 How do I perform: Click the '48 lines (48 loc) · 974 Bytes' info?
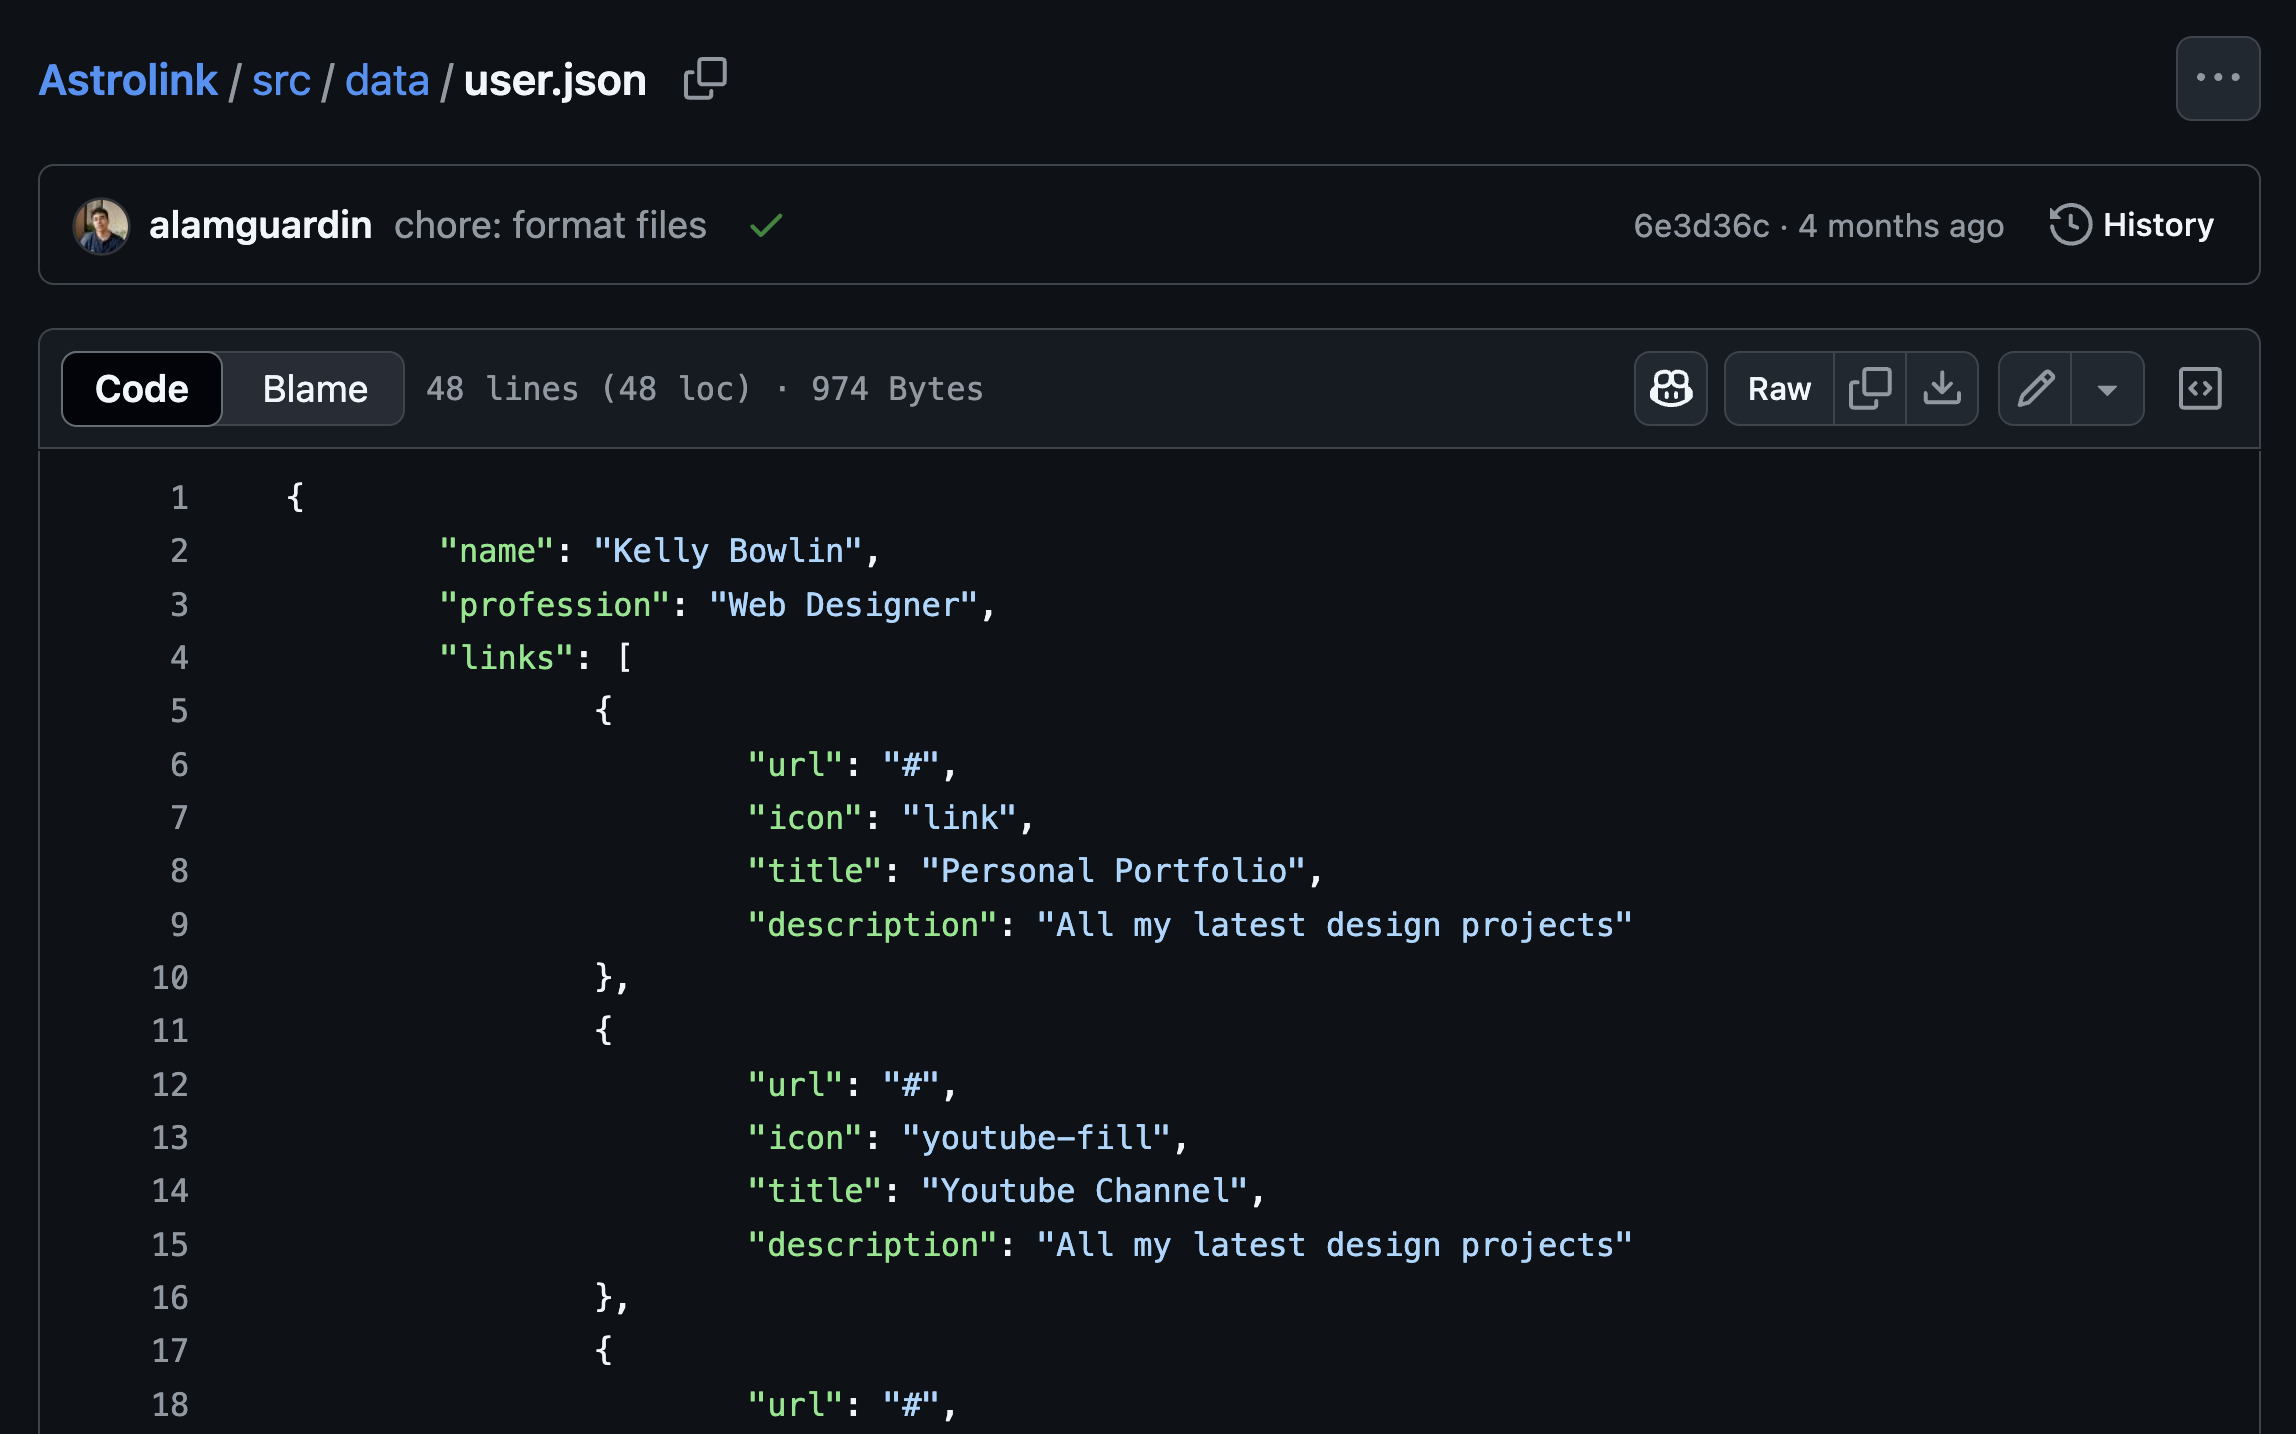pos(705,388)
